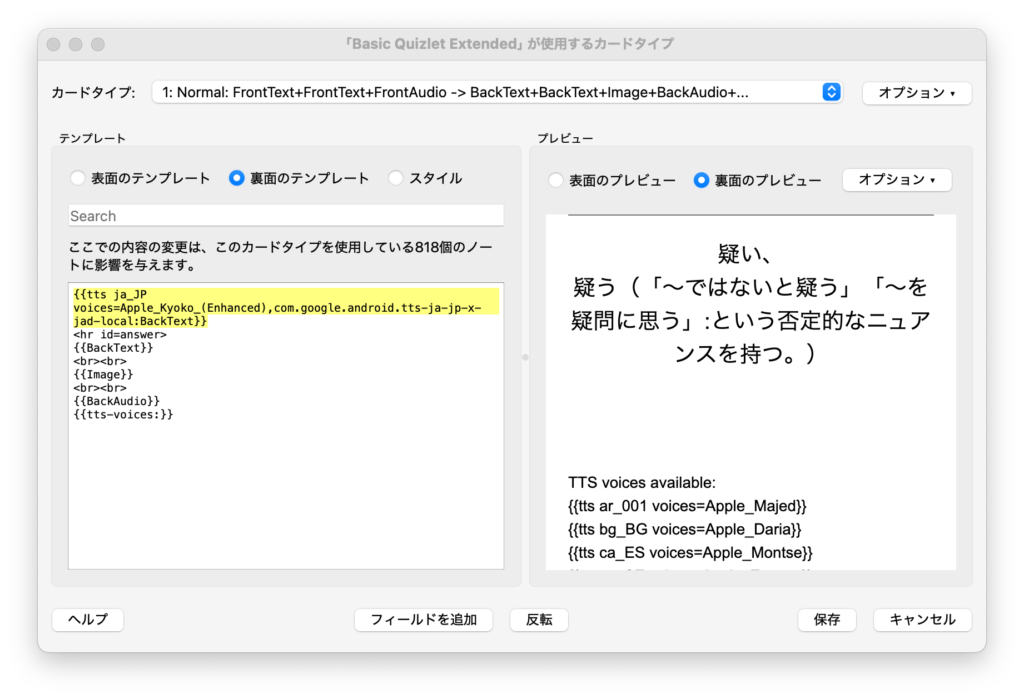The width and height of the screenshot is (1024, 699).
Task: Cancel with the キャンセル button
Action: tap(922, 619)
